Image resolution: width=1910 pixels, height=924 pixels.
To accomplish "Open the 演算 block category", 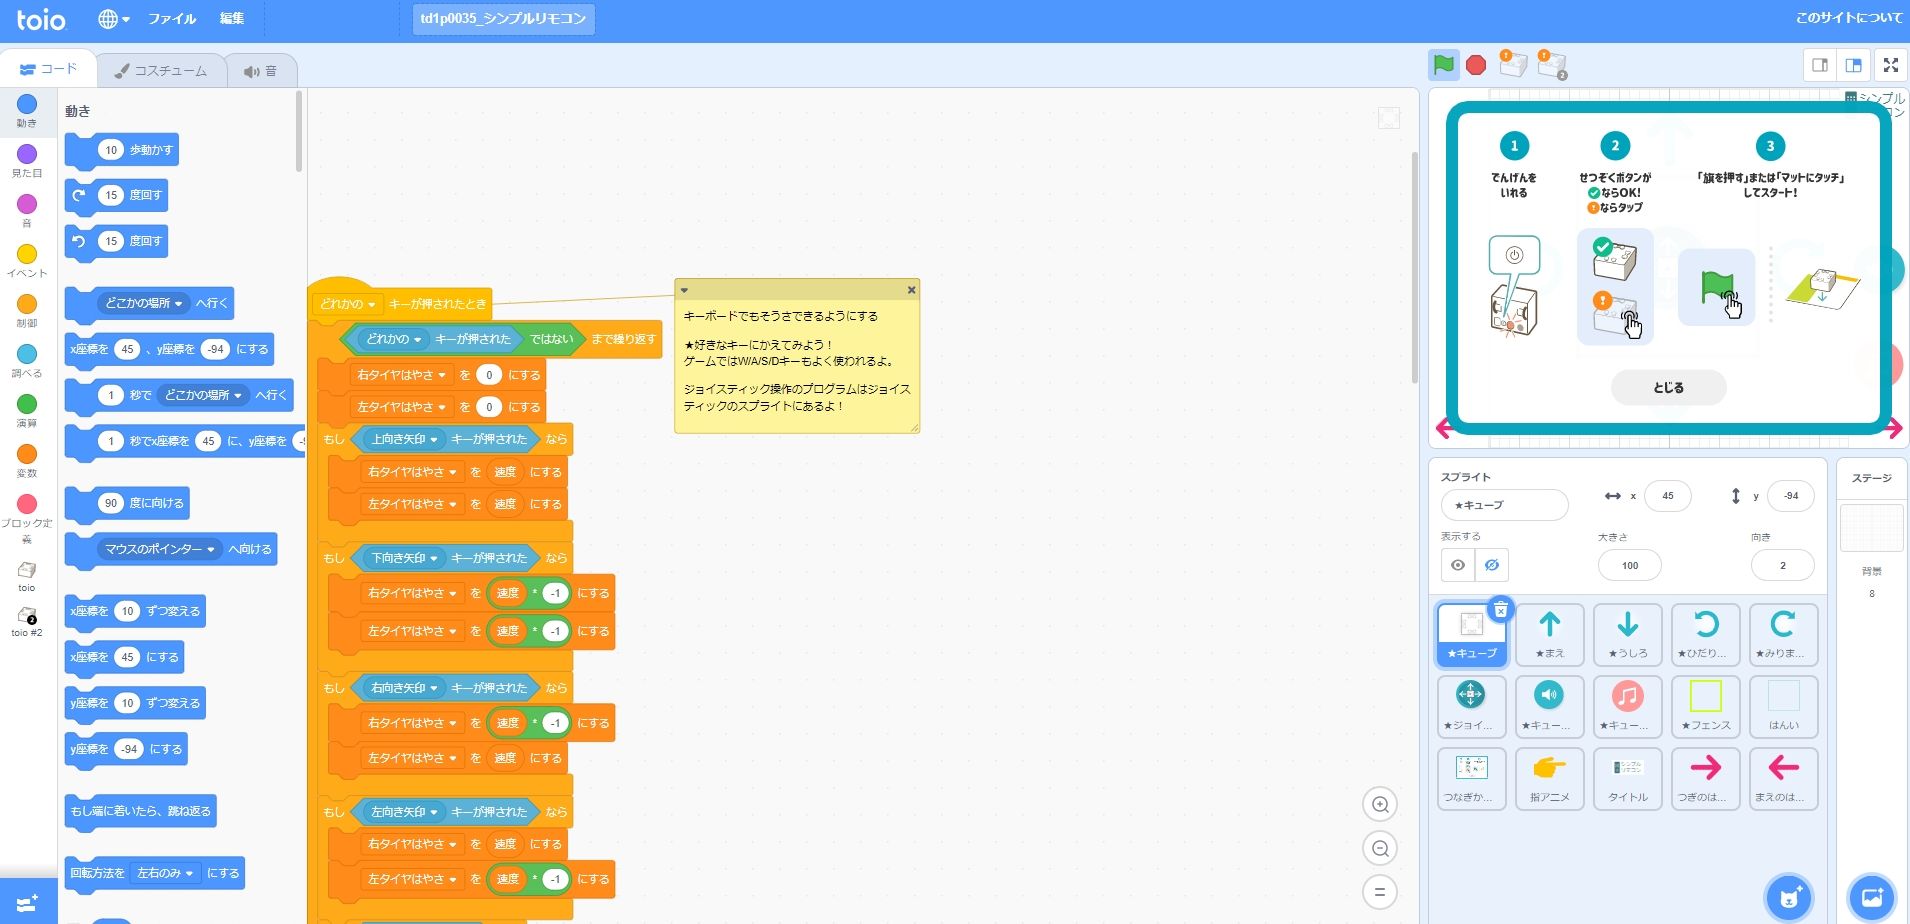I will (x=27, y=411).
